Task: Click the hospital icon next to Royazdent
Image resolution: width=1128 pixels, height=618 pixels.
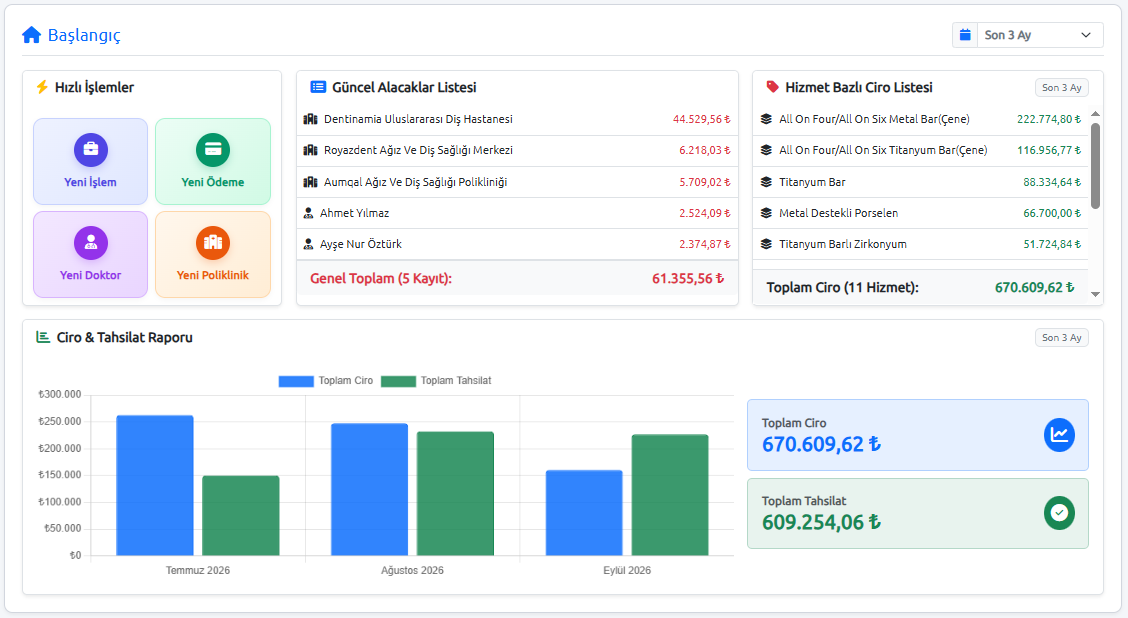Action: (310, 150)
